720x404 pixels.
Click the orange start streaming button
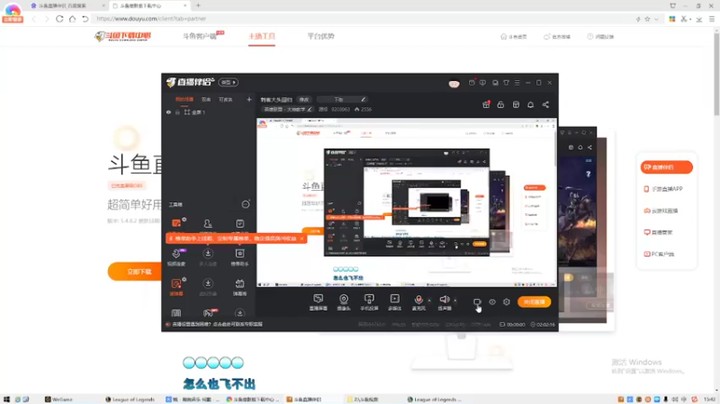[x=534, y=302]
